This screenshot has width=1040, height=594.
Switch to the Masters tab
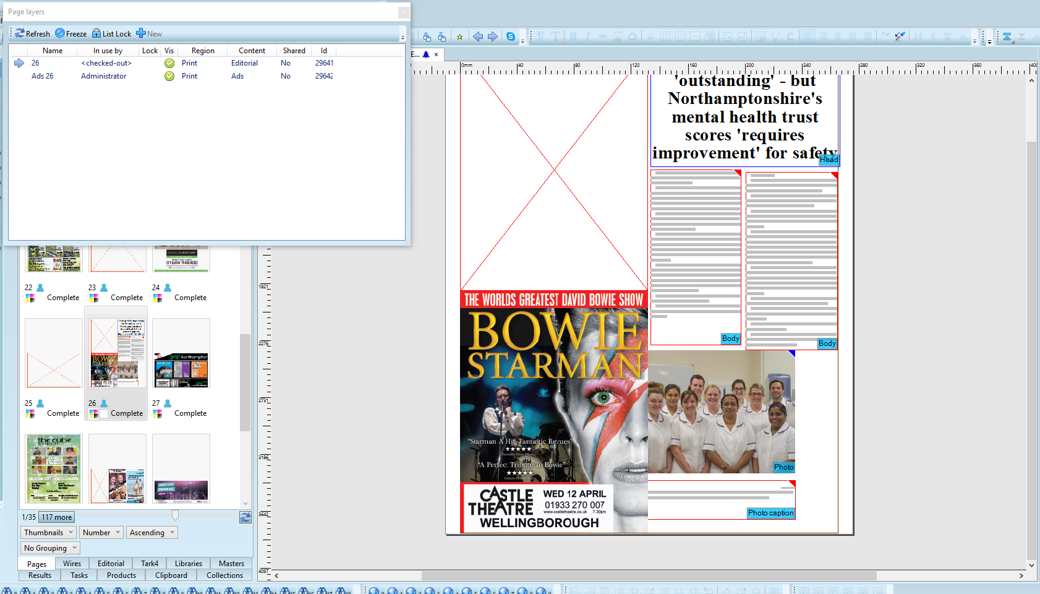(231, 564)
